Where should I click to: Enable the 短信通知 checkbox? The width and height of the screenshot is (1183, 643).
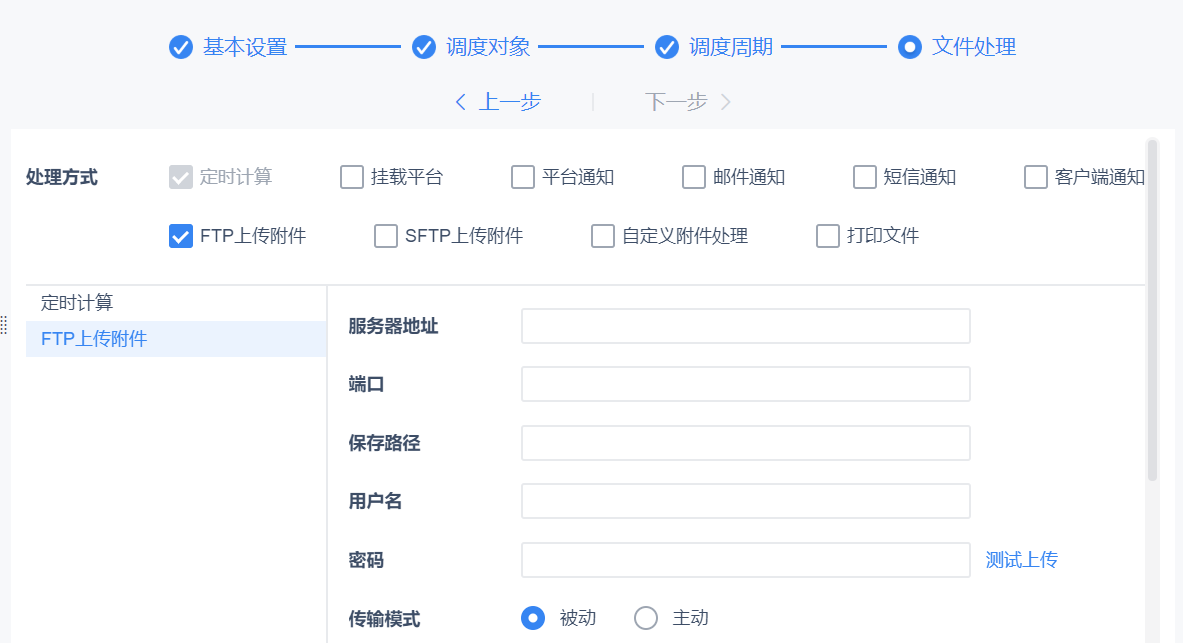pos(865,177)
